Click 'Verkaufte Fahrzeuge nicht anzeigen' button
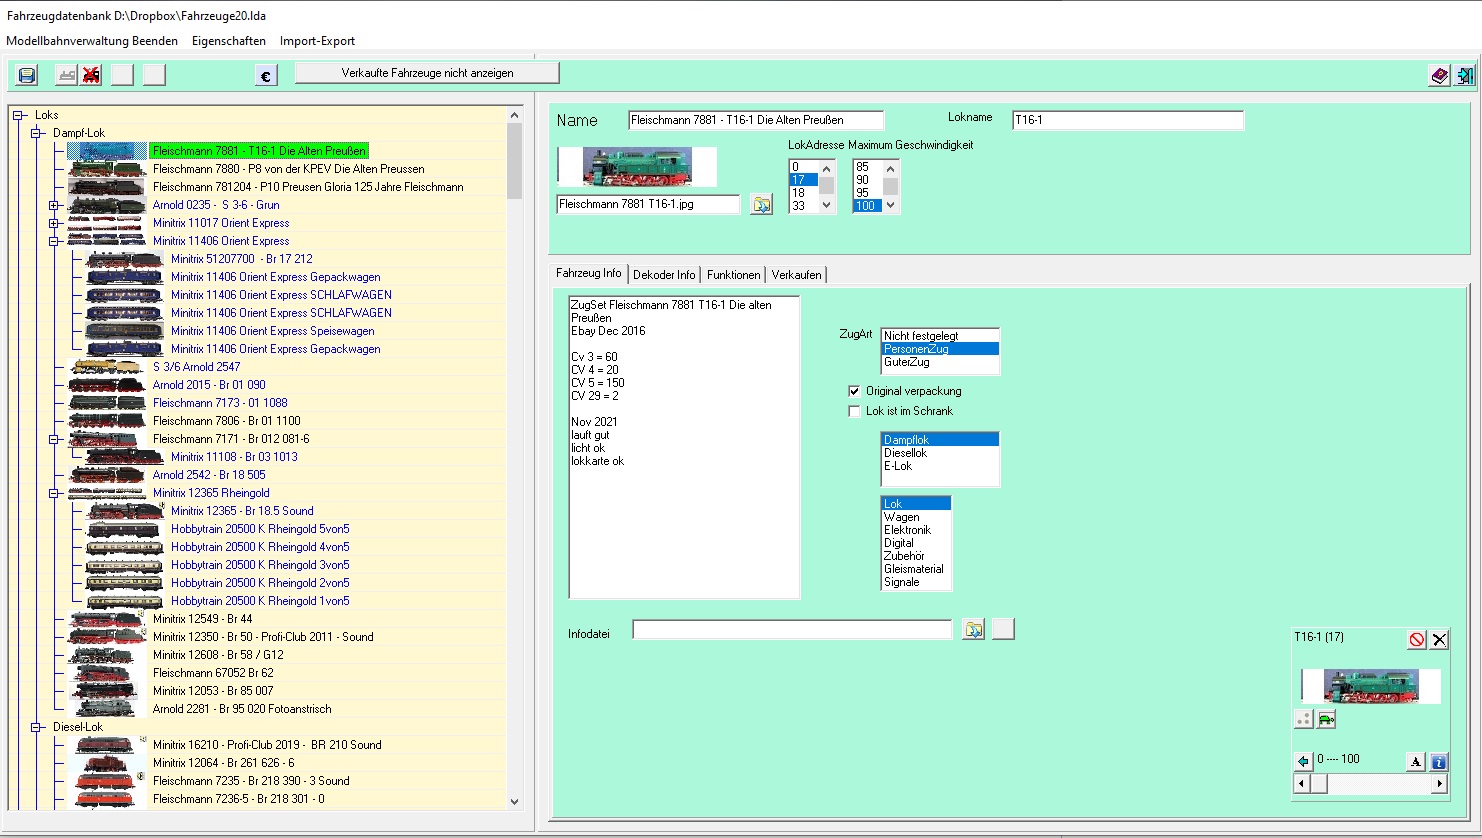This screenshot has width=1482, height=838. pos(427,73)
